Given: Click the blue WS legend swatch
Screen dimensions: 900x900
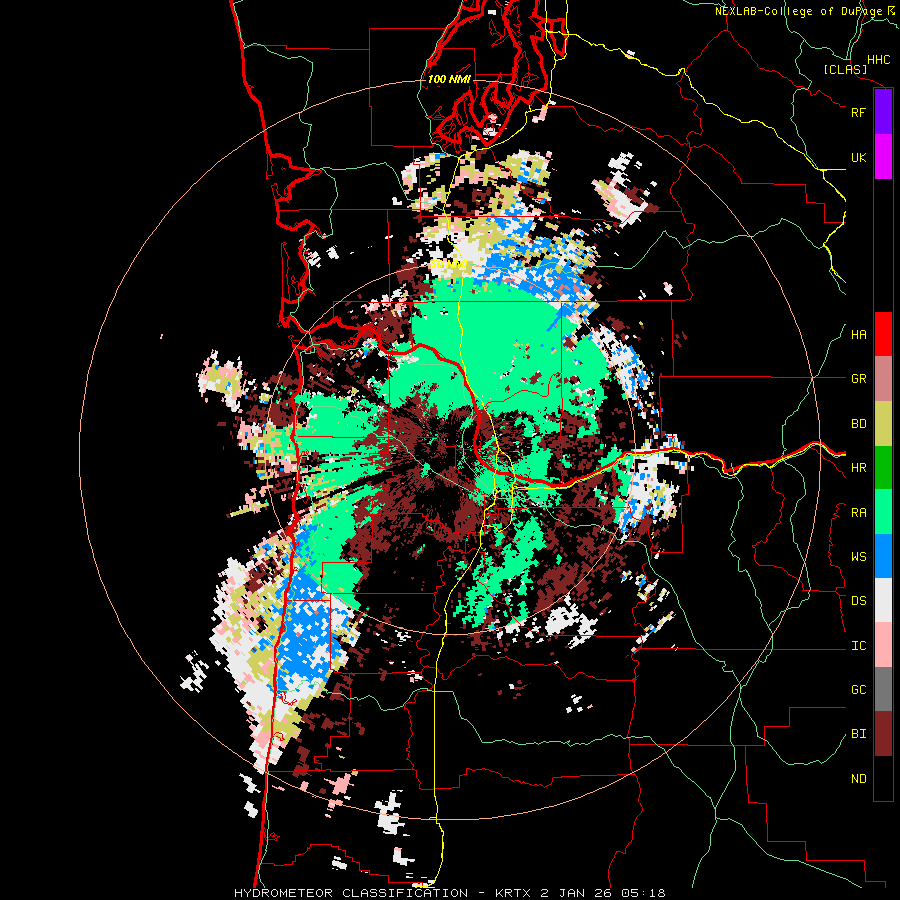Looking at the screenshot, I should [x=883, y=556].
